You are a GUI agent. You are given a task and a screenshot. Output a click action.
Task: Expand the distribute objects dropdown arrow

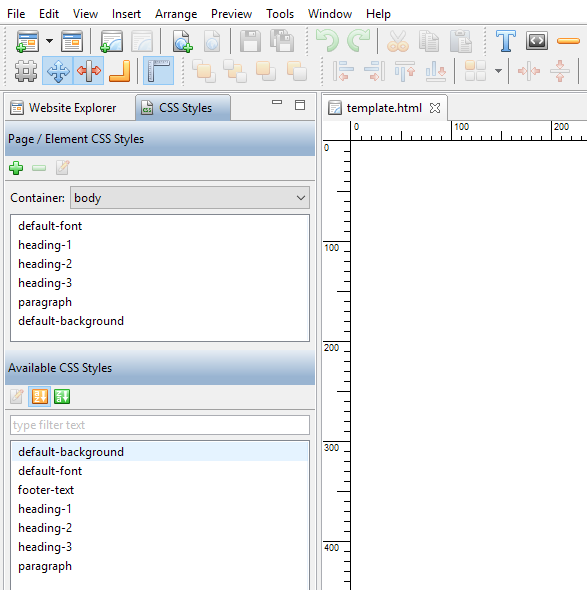(498, 71)
